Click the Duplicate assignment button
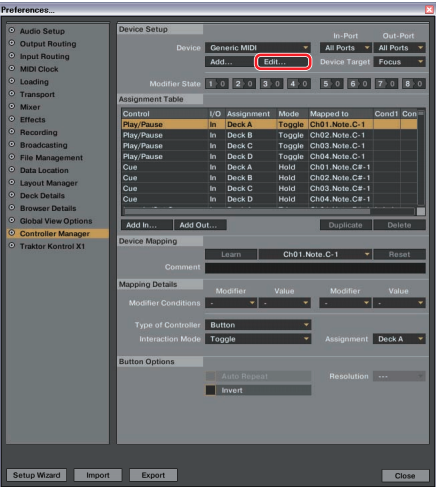 tap(346, 225)
